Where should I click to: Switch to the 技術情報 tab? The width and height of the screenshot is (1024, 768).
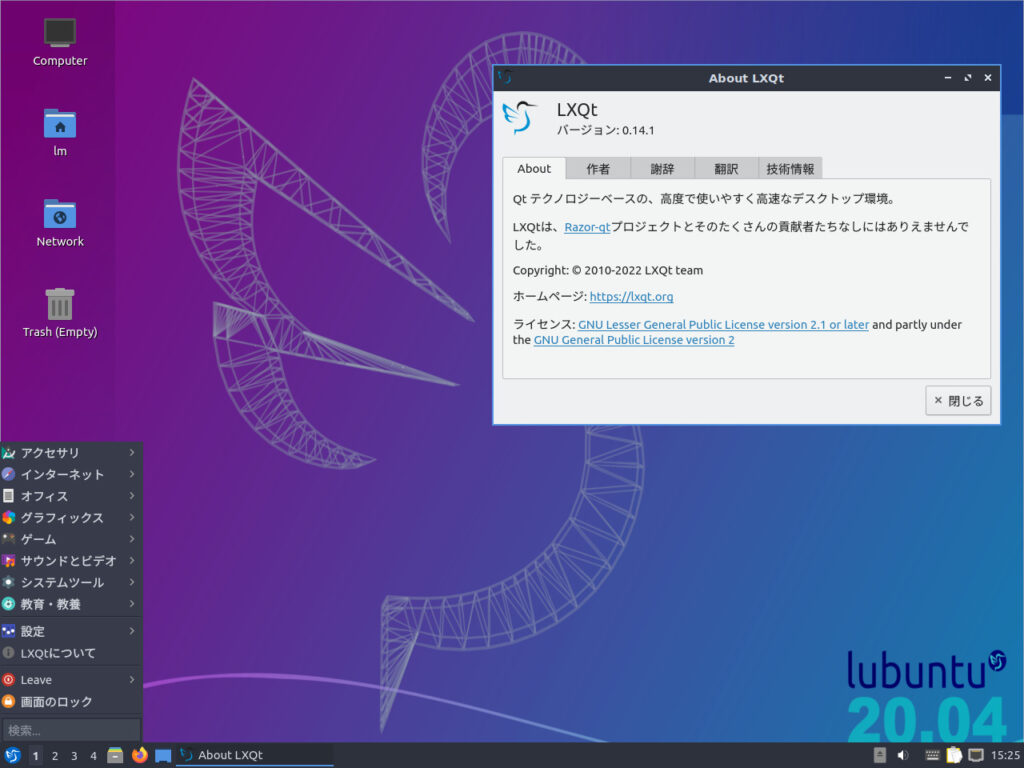789,168
